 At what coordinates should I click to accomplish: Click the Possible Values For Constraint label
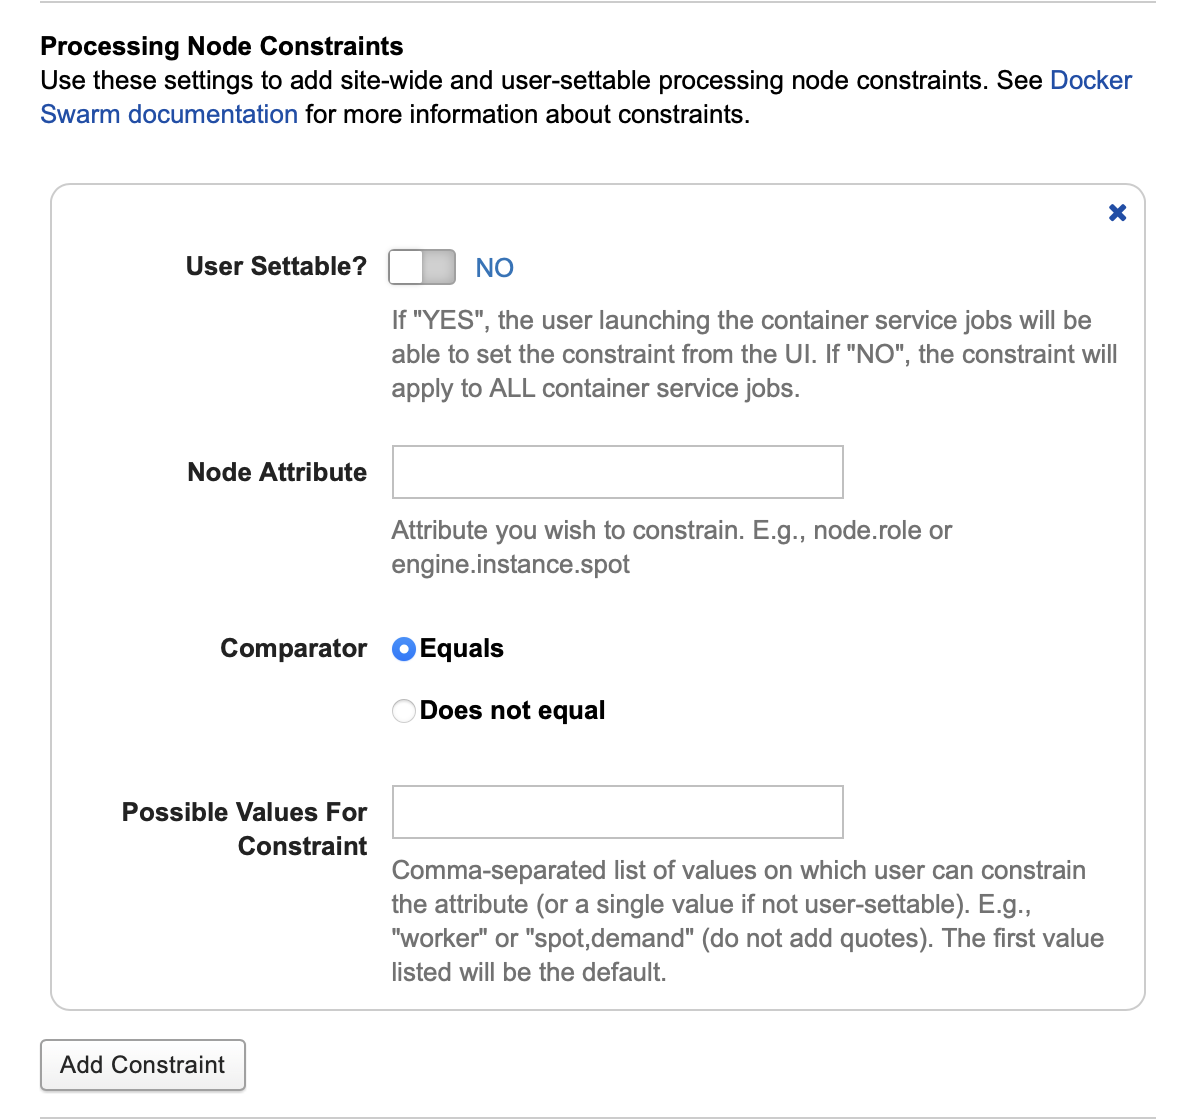pyautogui.click(x=245, y=829)
